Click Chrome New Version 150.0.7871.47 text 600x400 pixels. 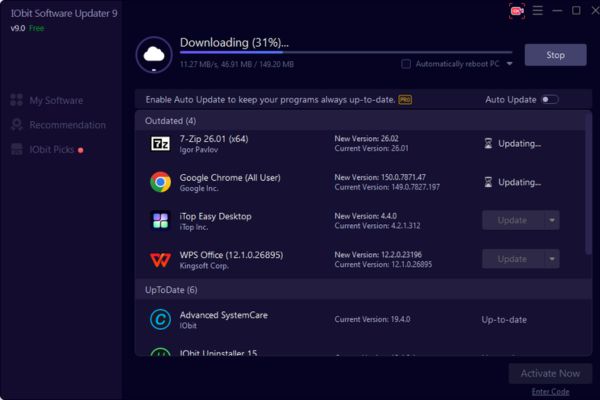click(380, 177)
